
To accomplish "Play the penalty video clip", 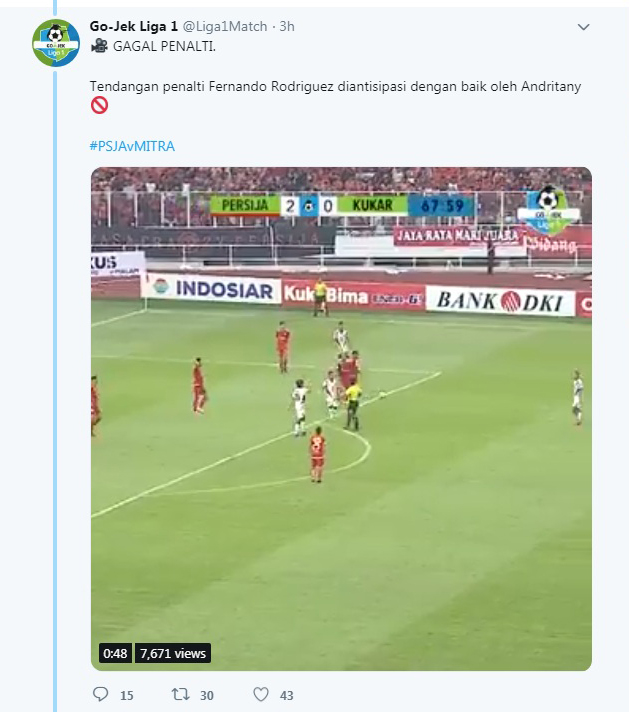I will coord(341,419).
